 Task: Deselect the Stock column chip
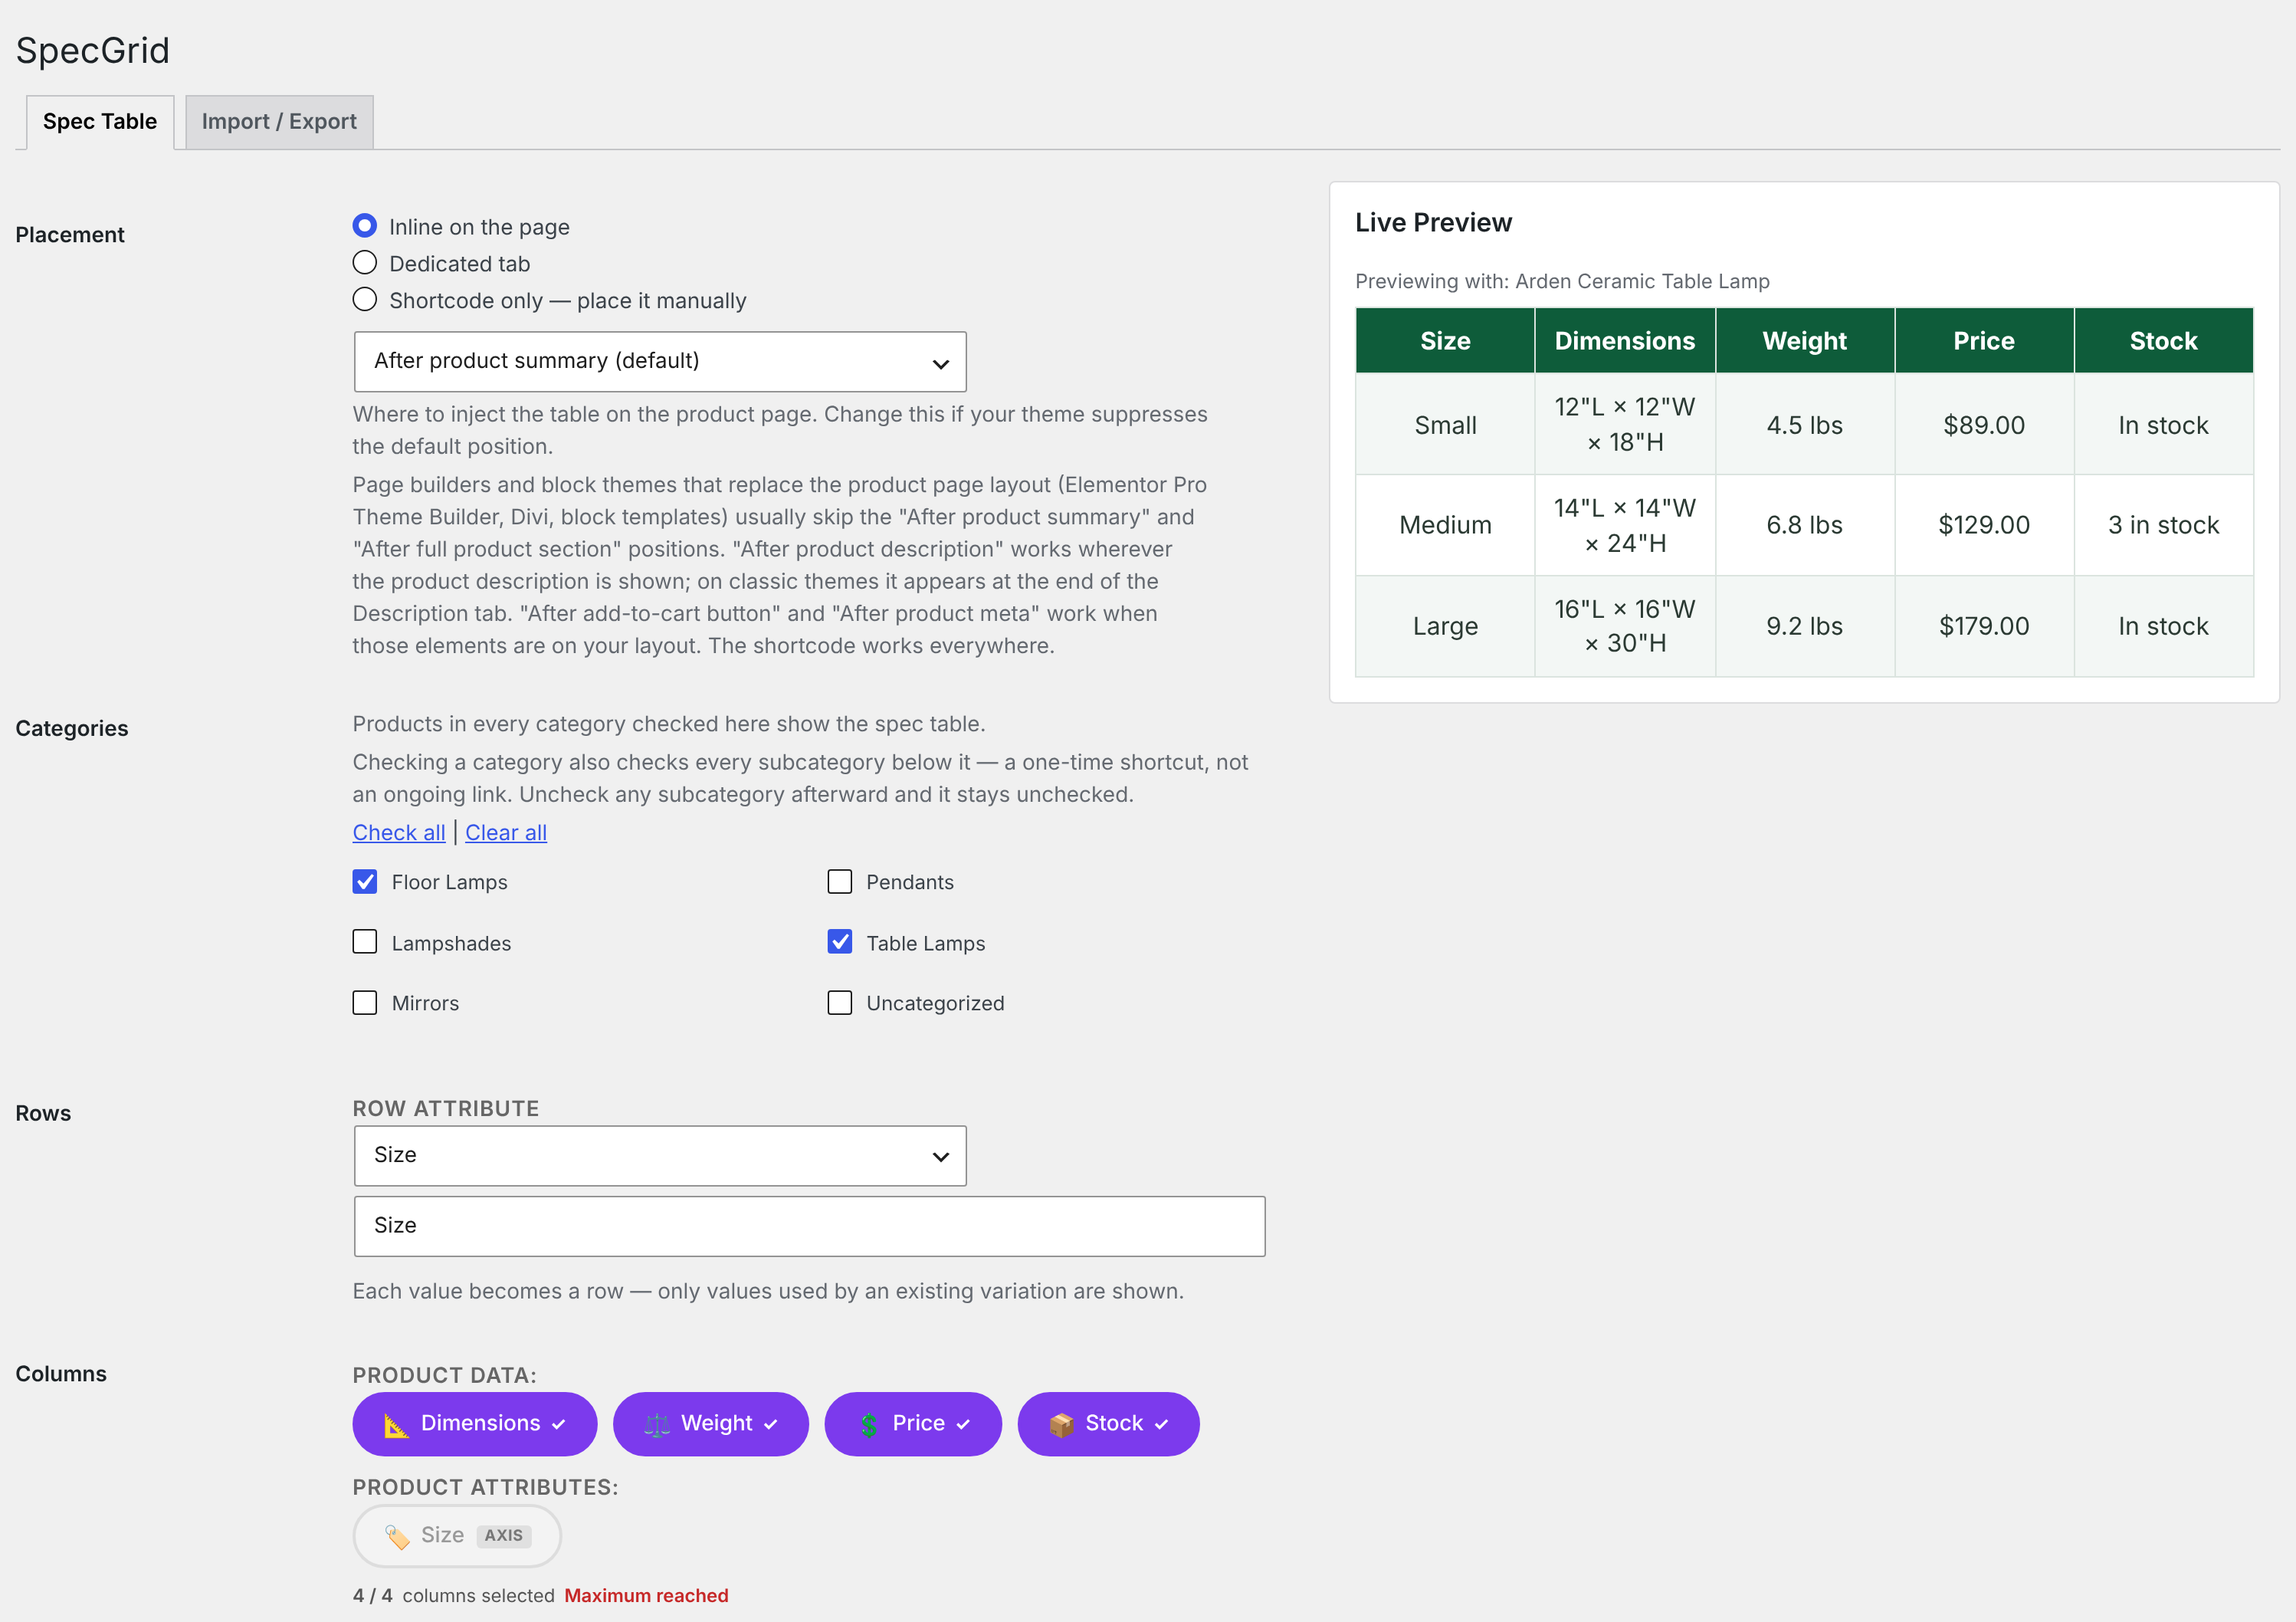point(1109,1424)
